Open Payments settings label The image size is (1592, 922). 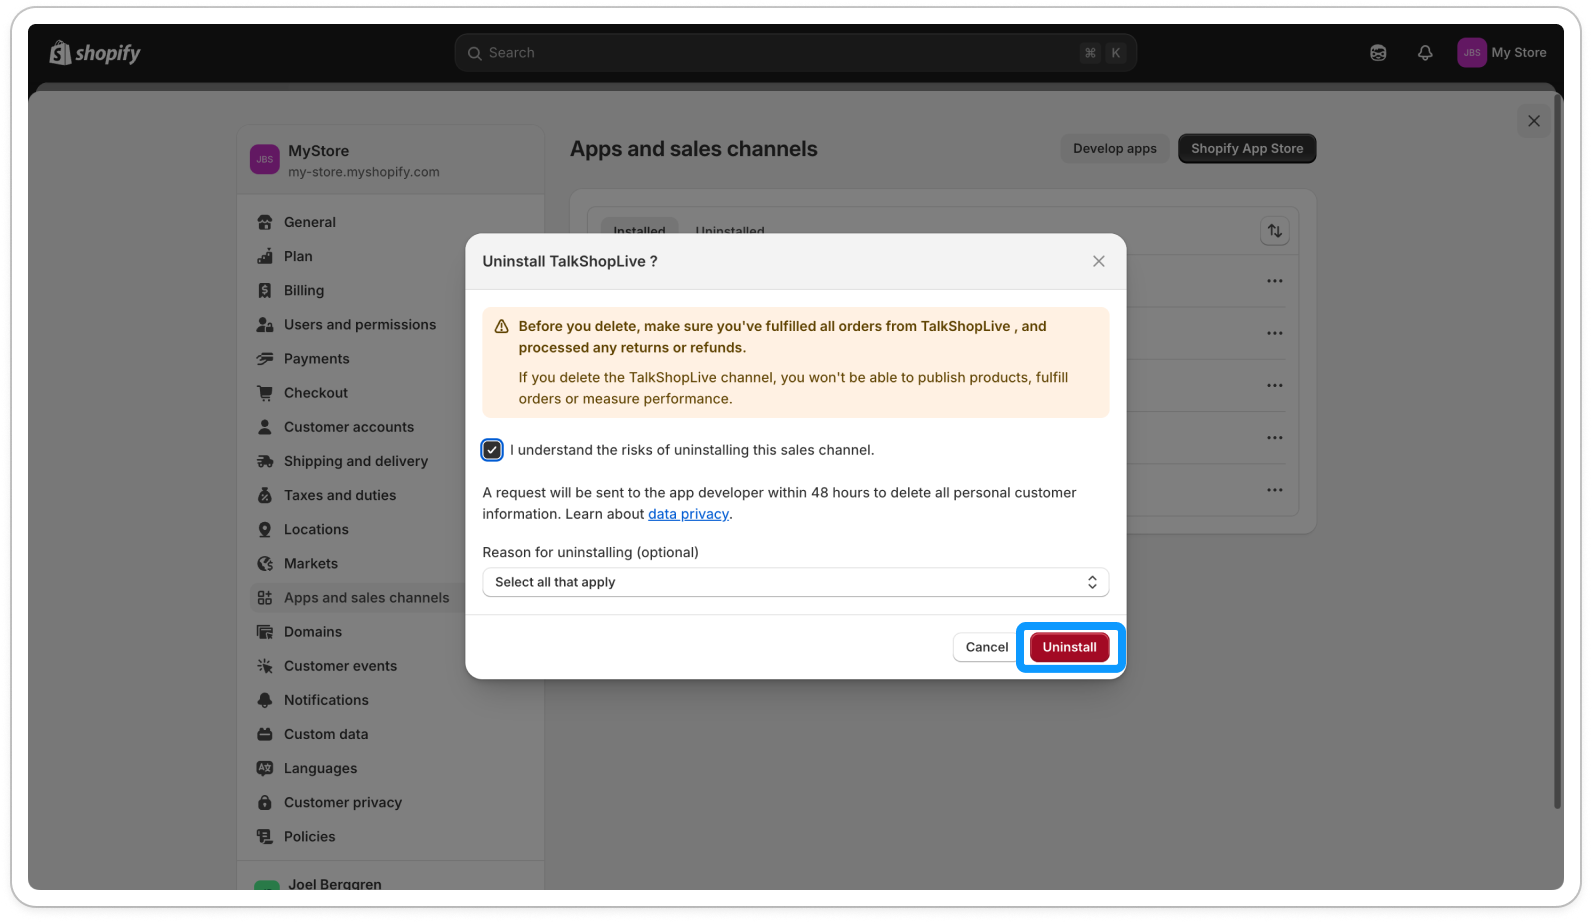pyautogui.click(x=317, y=359)
